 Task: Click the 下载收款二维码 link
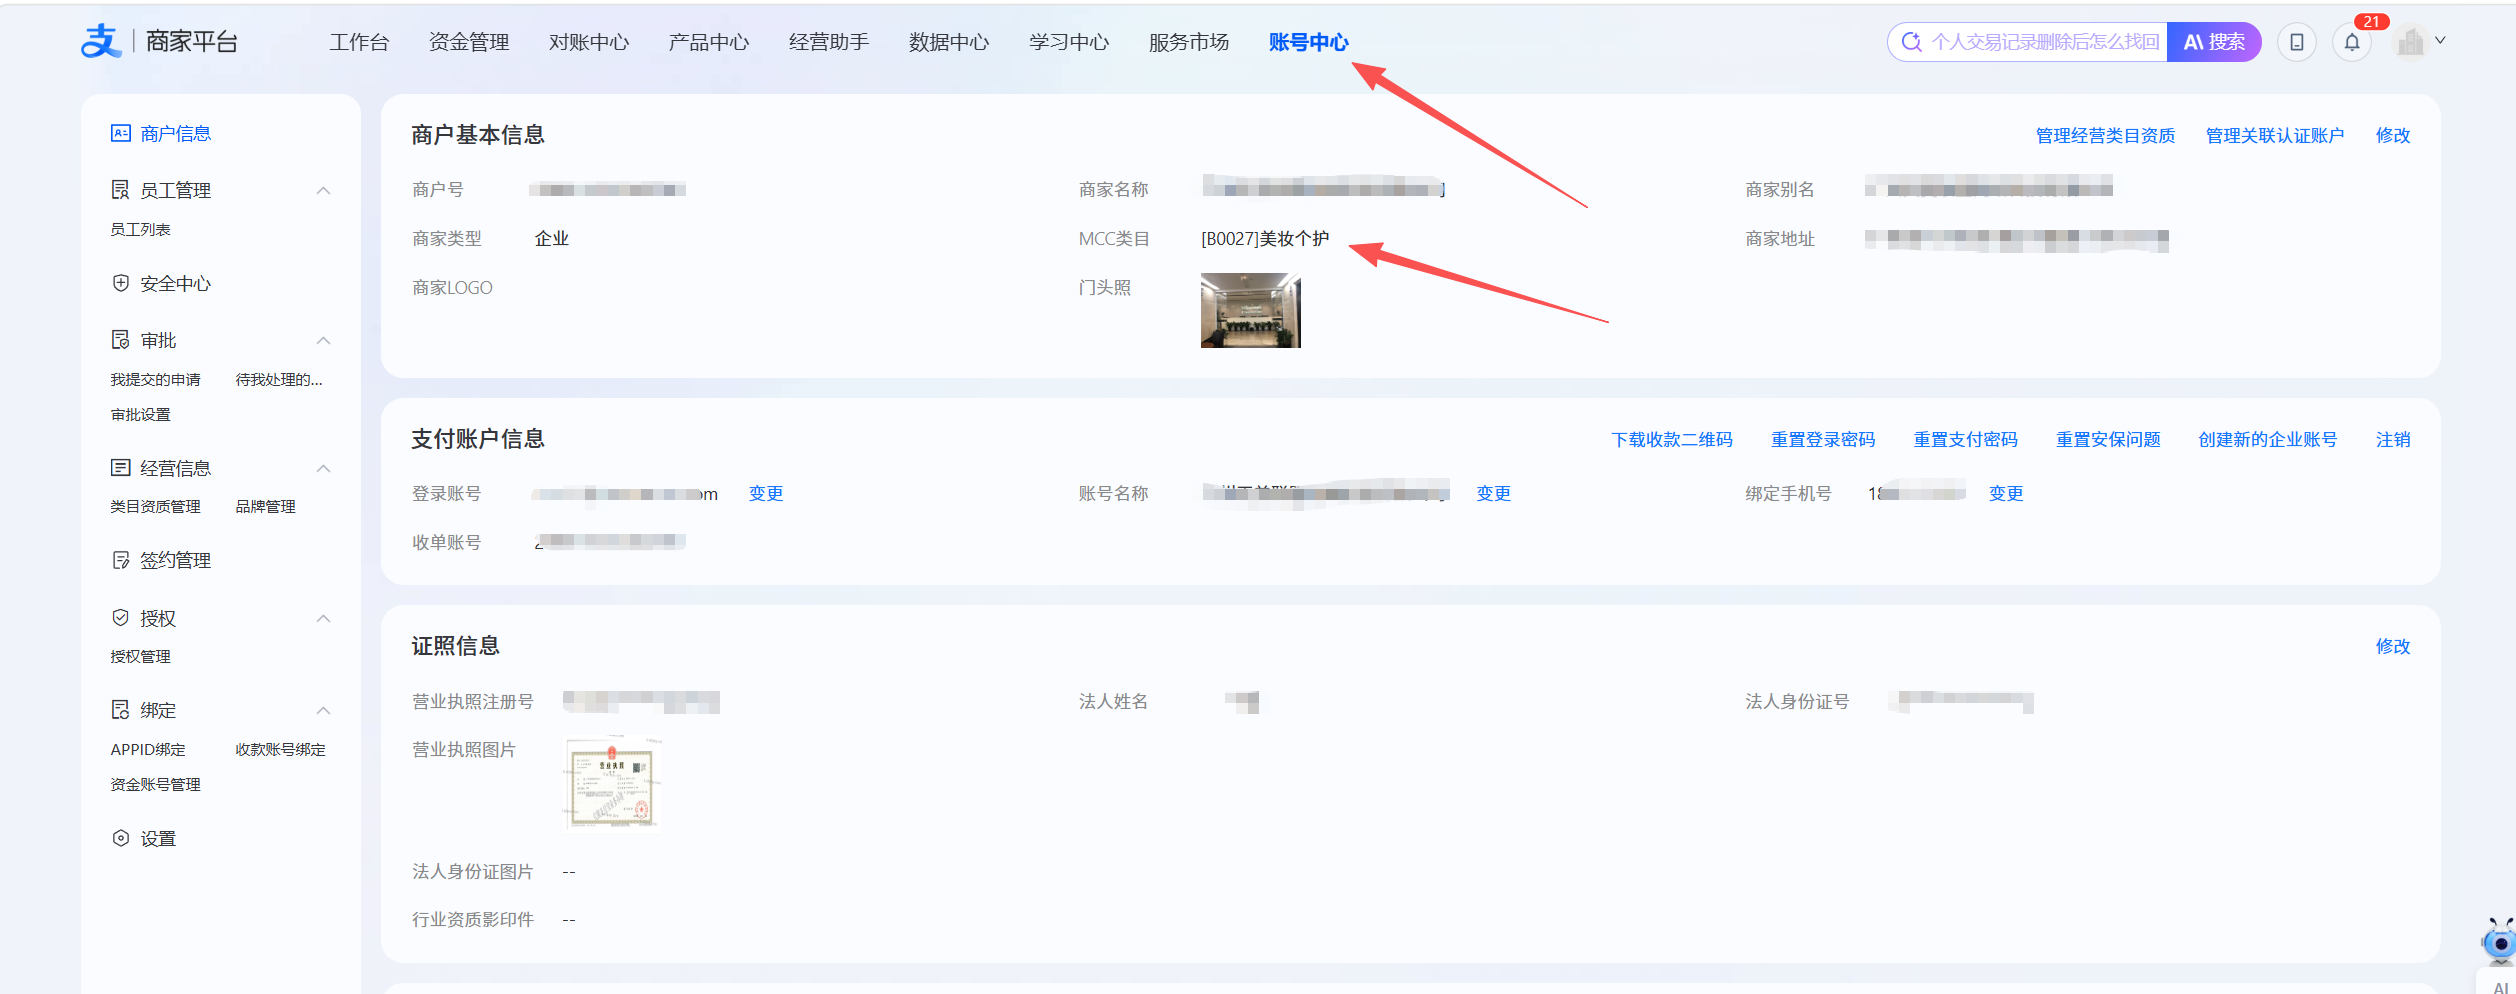pos(1671,439)
